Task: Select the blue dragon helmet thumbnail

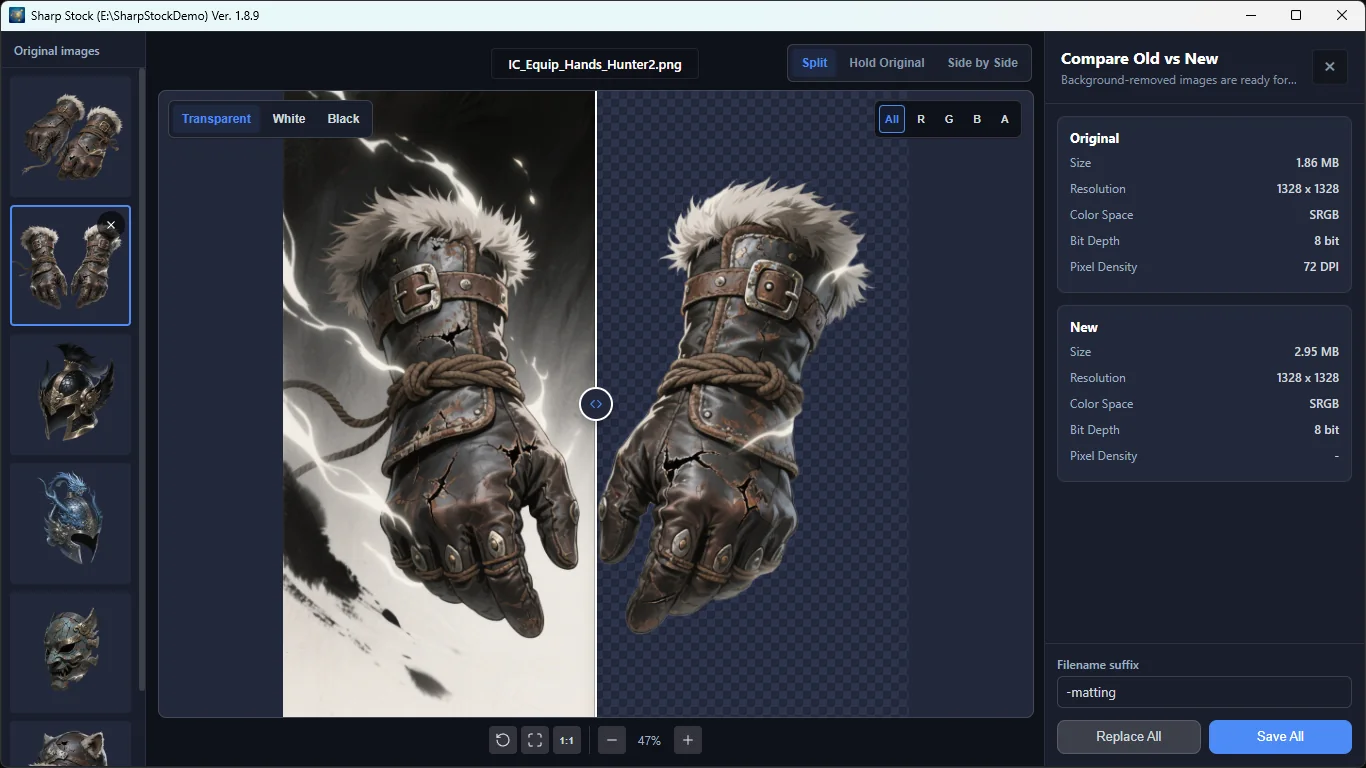Action: click(x=70, y=524)
